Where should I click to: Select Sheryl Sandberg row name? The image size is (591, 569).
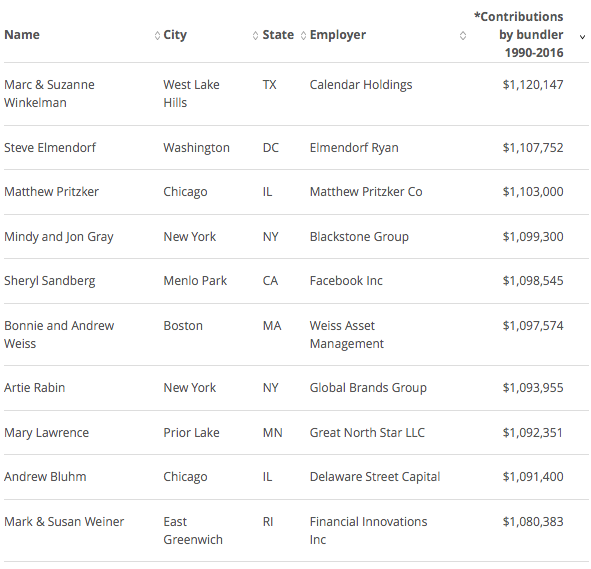[49, 281]
